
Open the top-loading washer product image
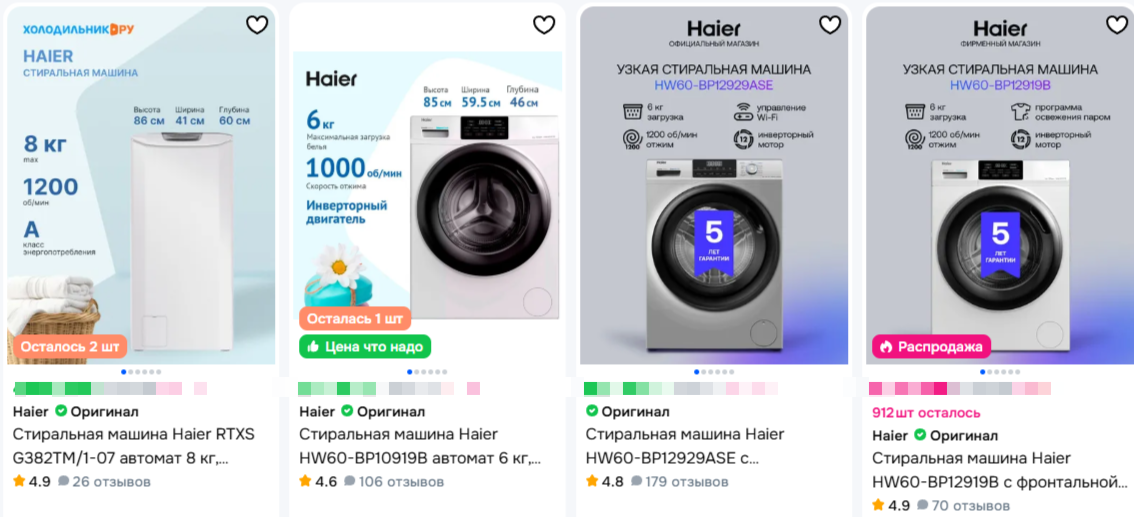pyautogui.click(x=141, y=185)
